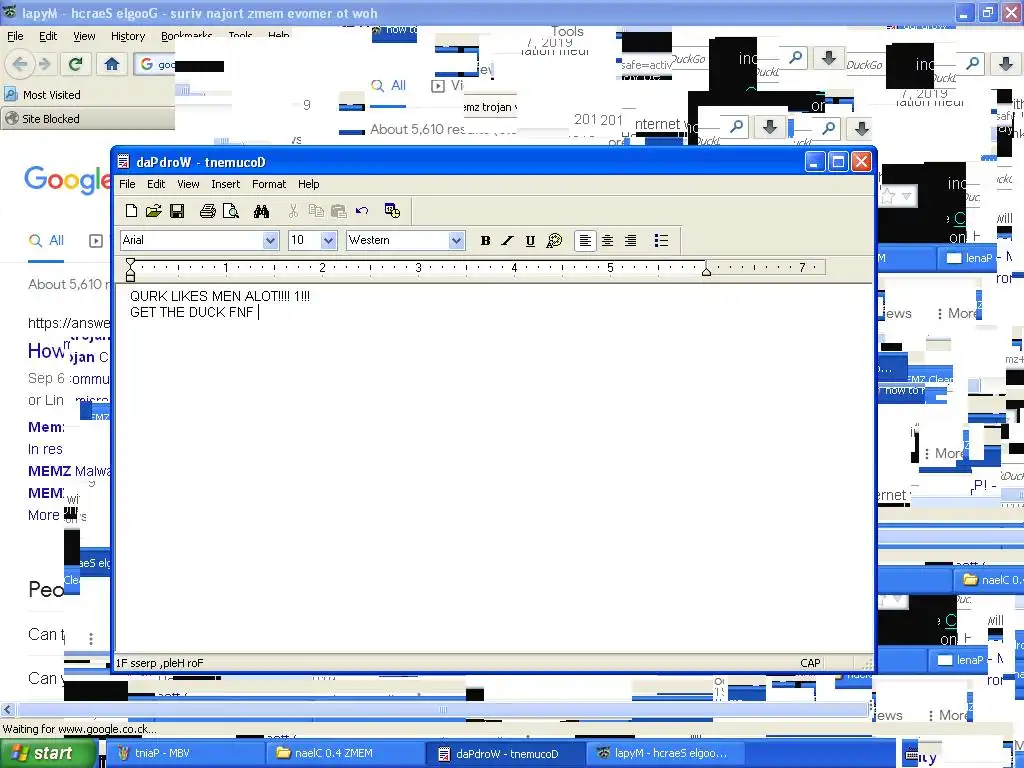The height and width of the screenshot is (768, 1024).
Task: Open WordPad's Edit menu
Action: point(156,184)
